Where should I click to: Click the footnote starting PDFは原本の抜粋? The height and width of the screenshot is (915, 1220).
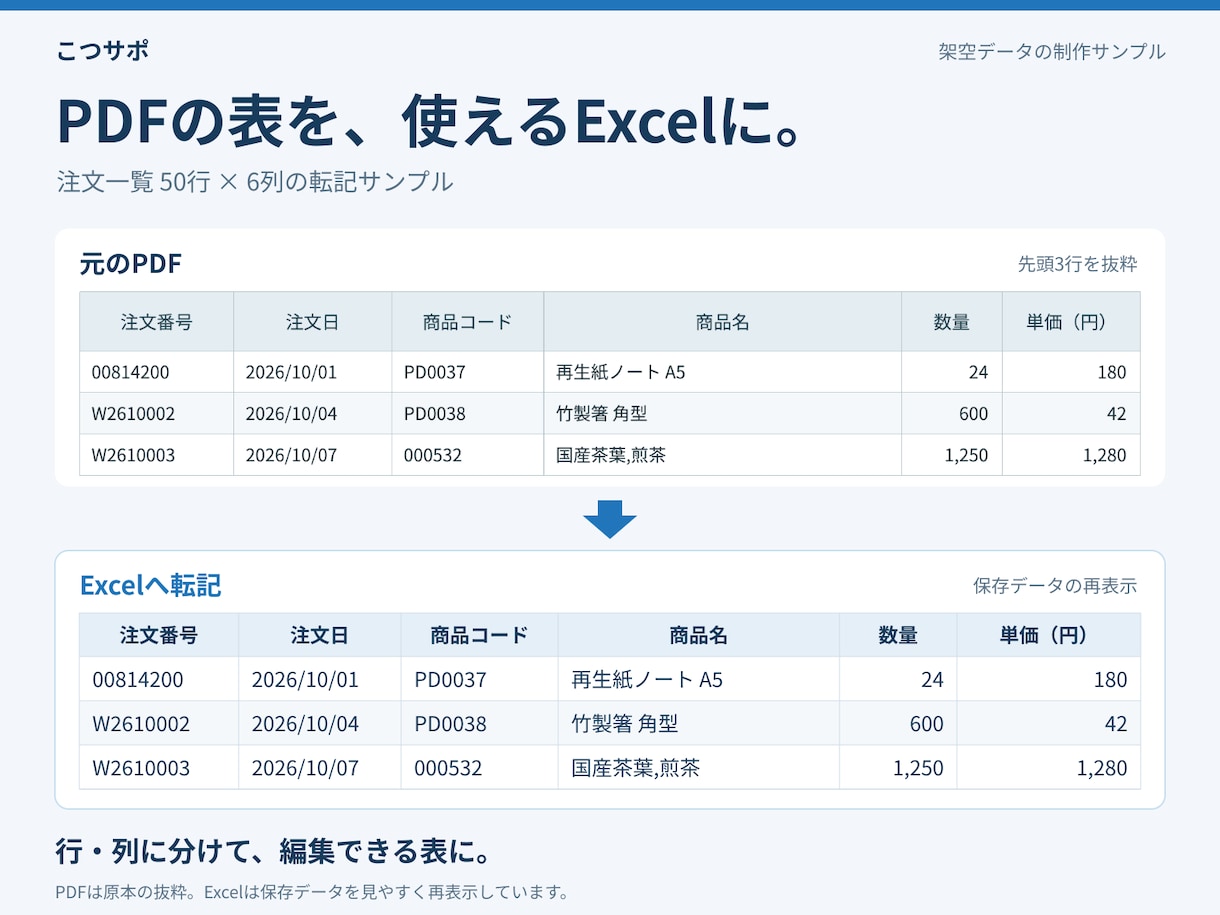(x=312, y=892)
